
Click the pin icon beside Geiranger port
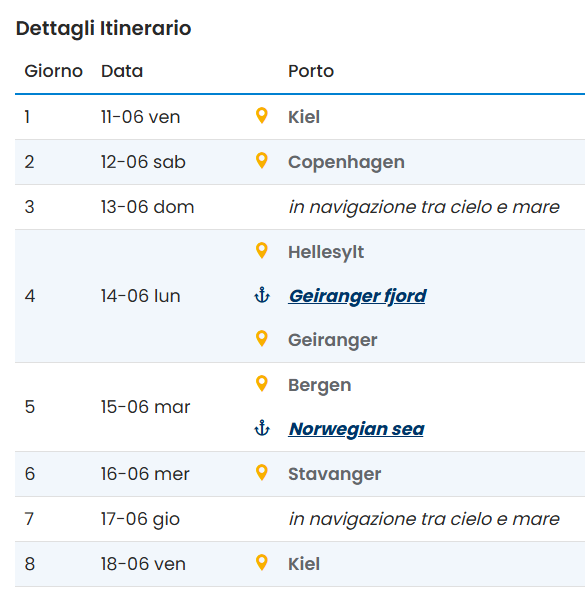(x=261, y=338)
